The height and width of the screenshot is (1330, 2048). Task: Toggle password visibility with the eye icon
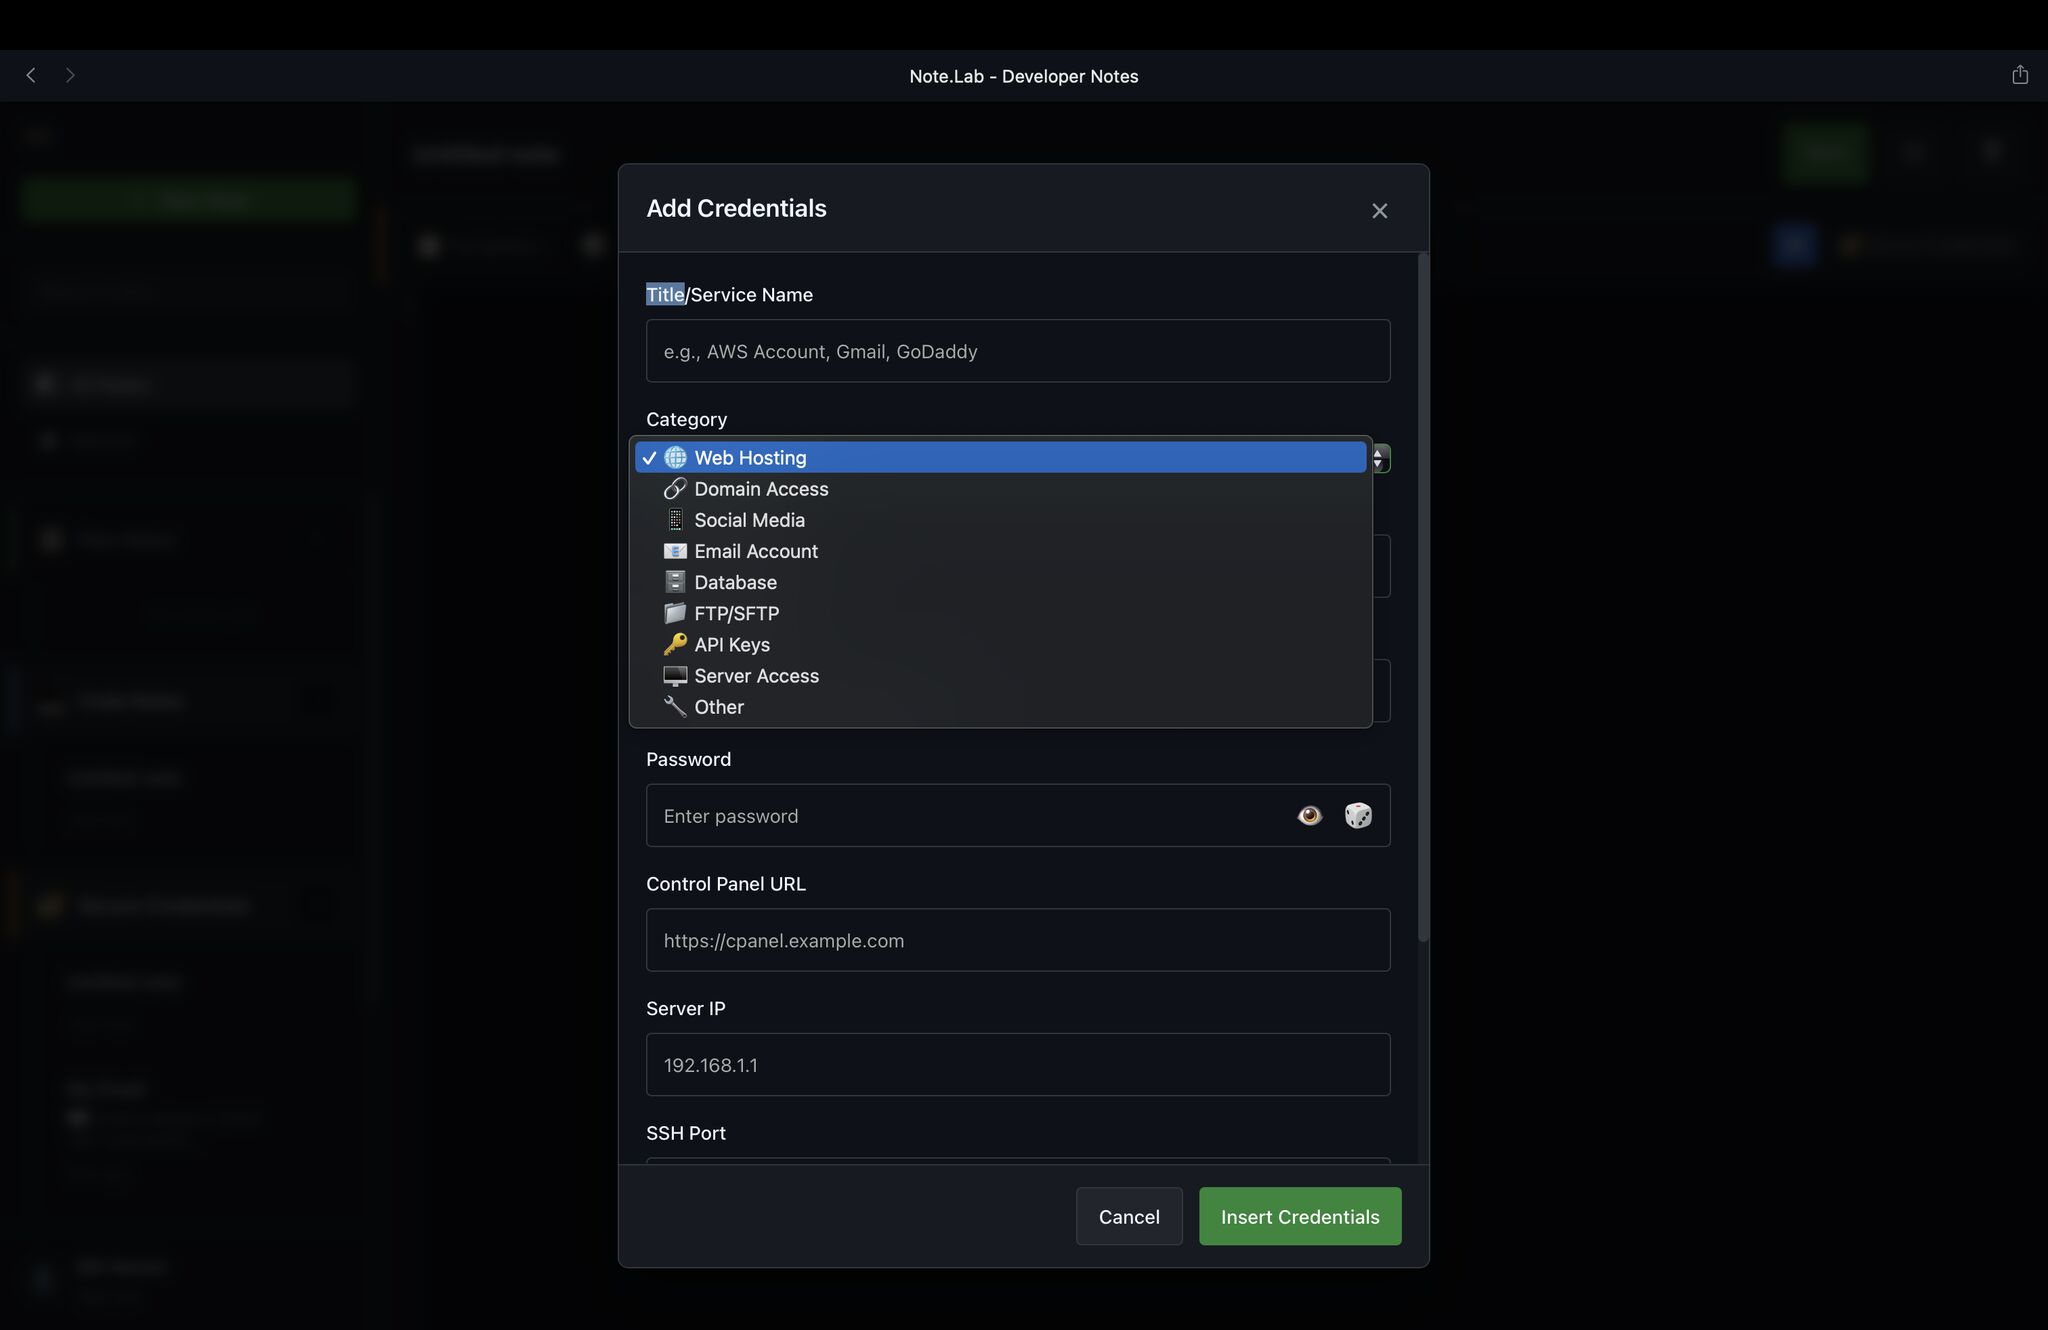1309,816
